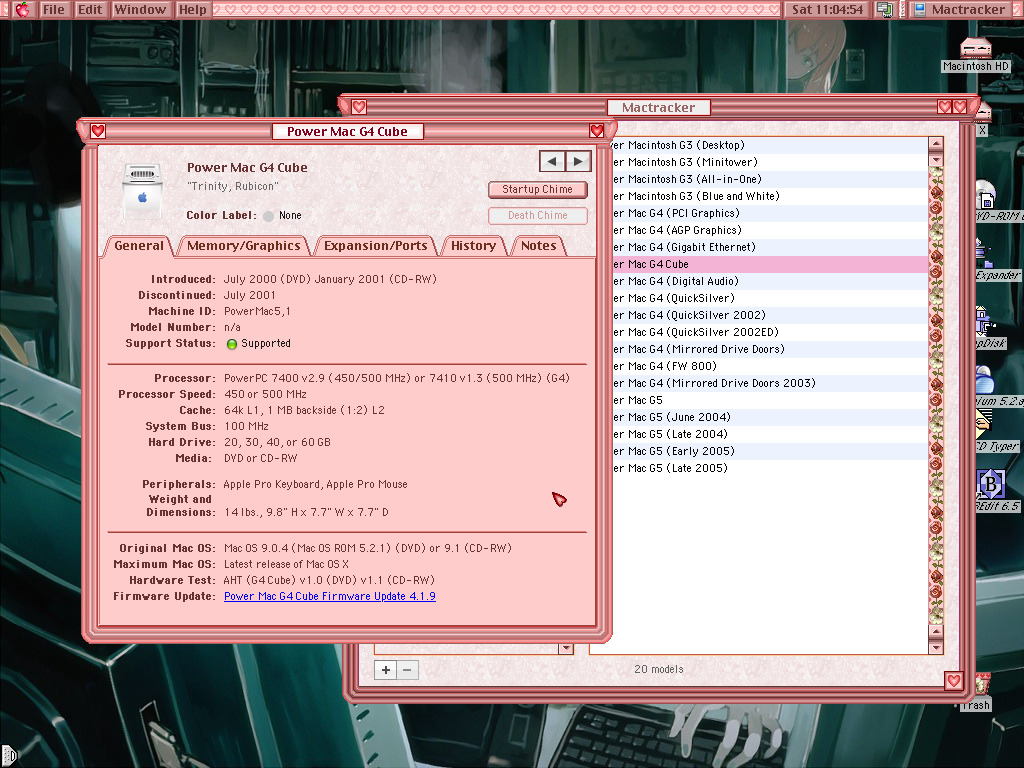Click the BBEdit desktop icon
The image size is (1024, 768).
coord(989,487)
